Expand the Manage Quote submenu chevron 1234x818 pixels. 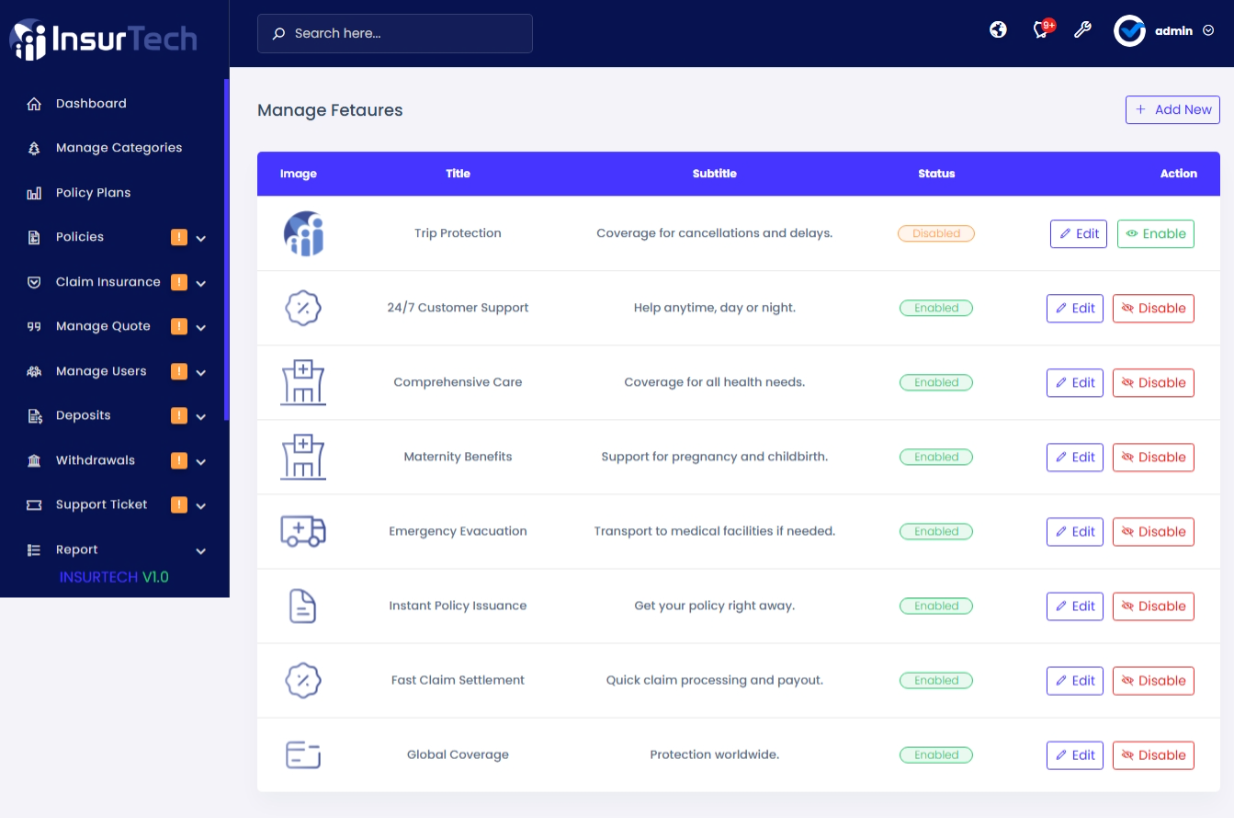point(201,328)
